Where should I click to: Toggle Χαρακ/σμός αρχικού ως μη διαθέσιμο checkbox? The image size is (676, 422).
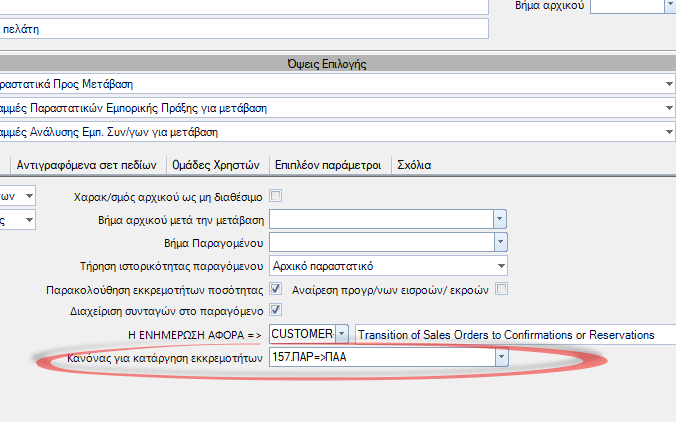275,196
